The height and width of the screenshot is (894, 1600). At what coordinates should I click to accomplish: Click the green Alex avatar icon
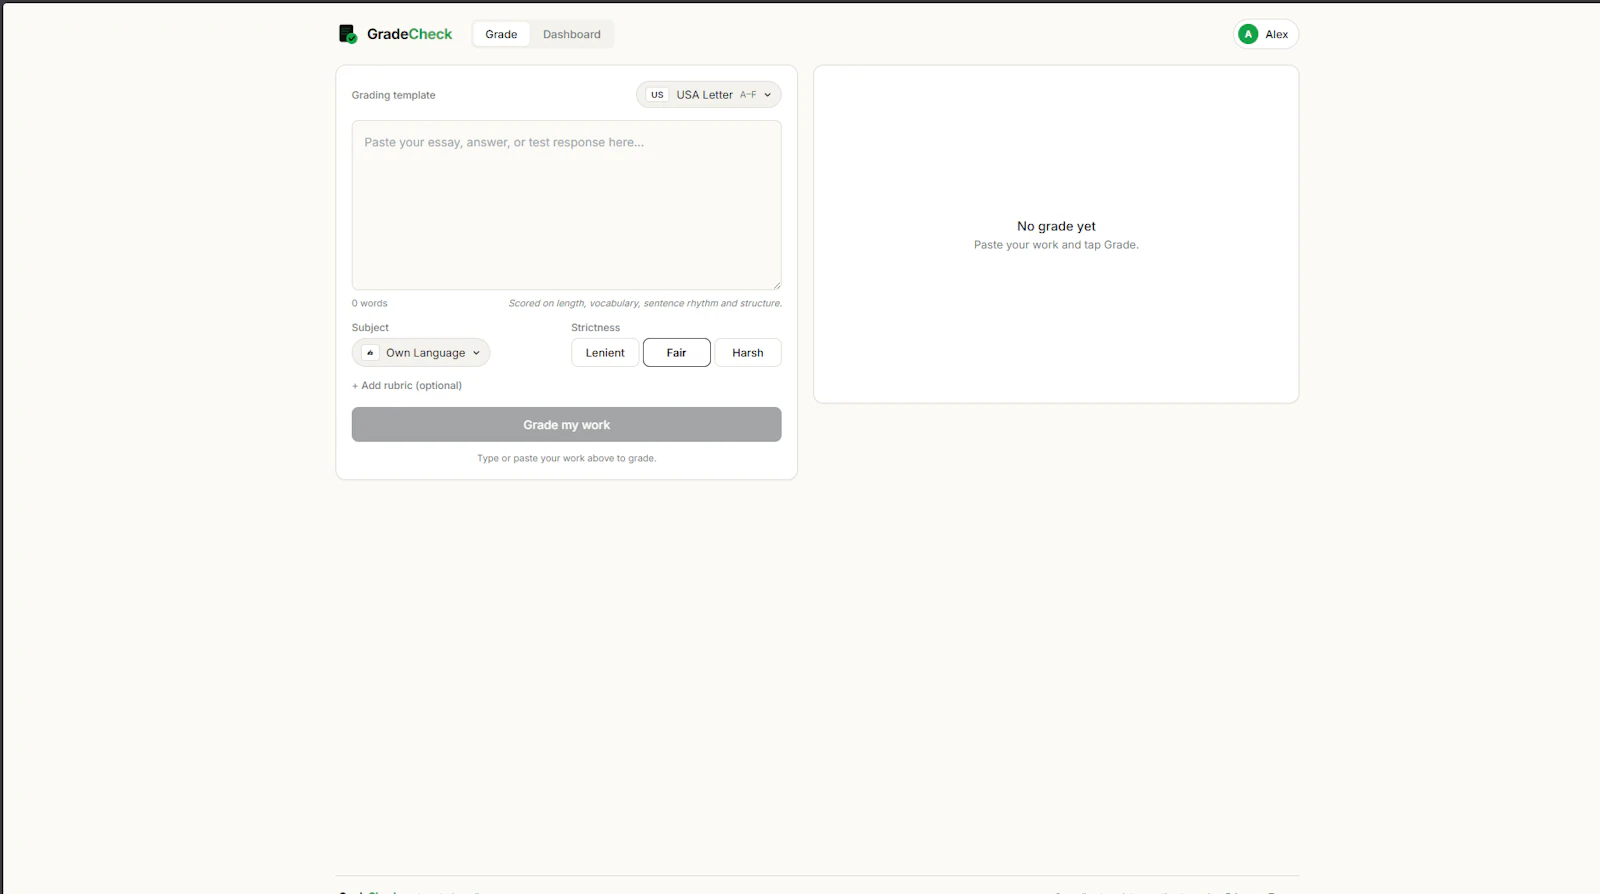(1248, 34)
